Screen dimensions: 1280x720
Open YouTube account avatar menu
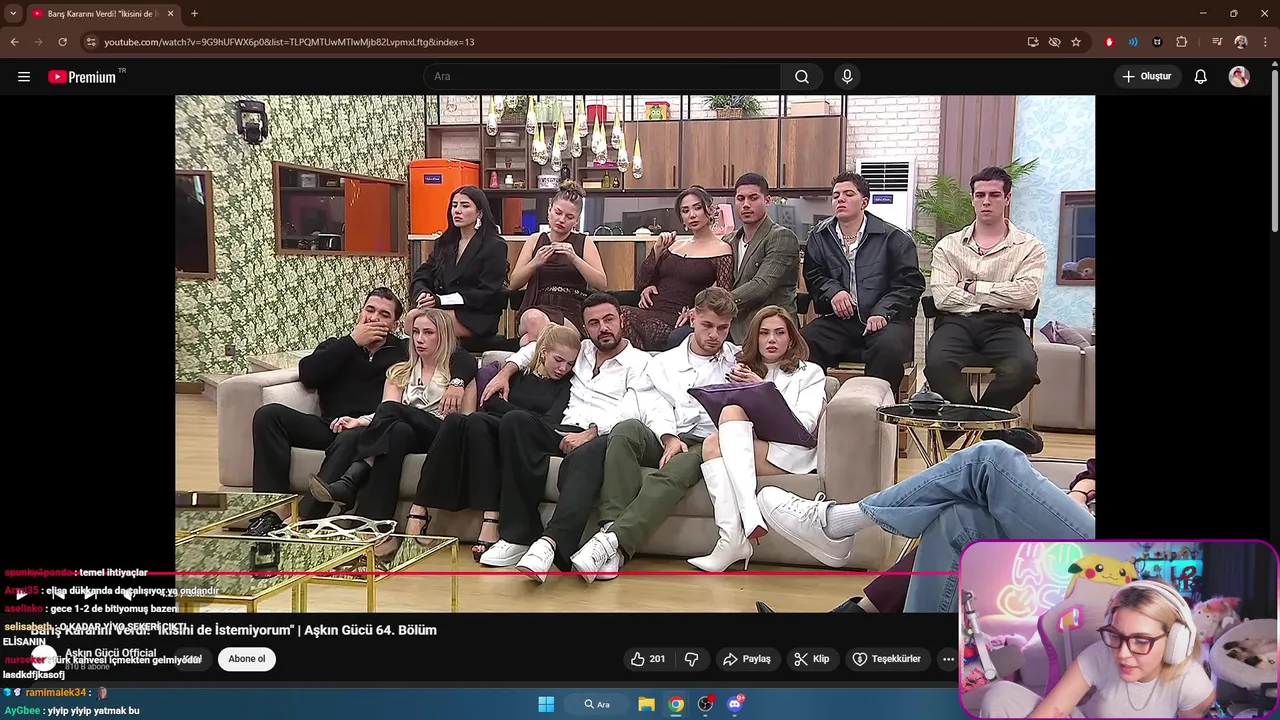click(1239, 76)
